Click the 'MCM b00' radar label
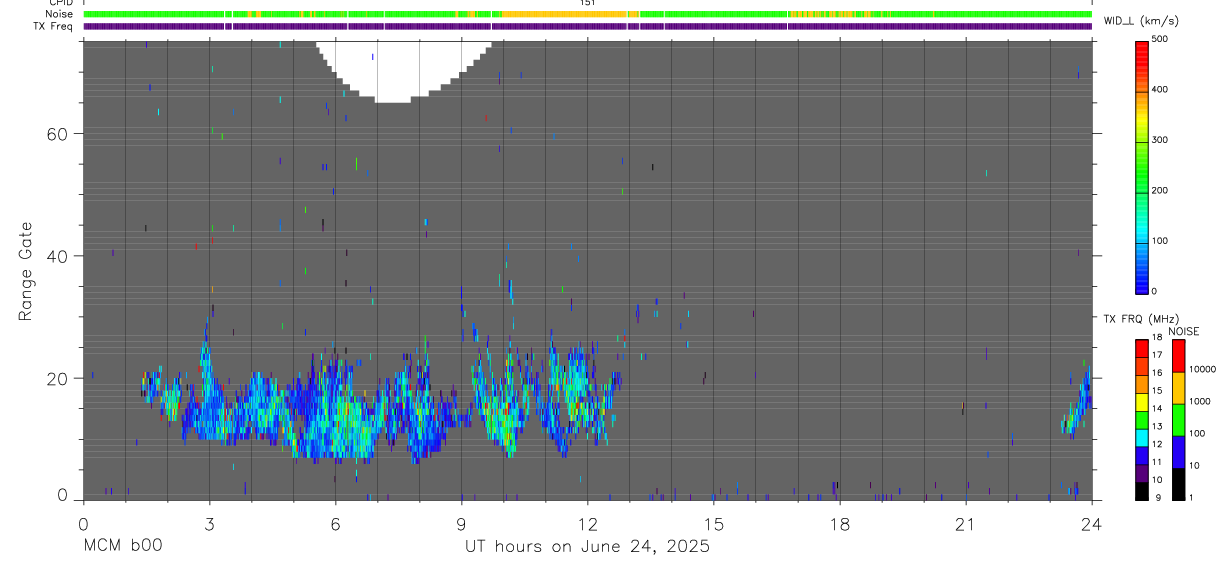 123,545
